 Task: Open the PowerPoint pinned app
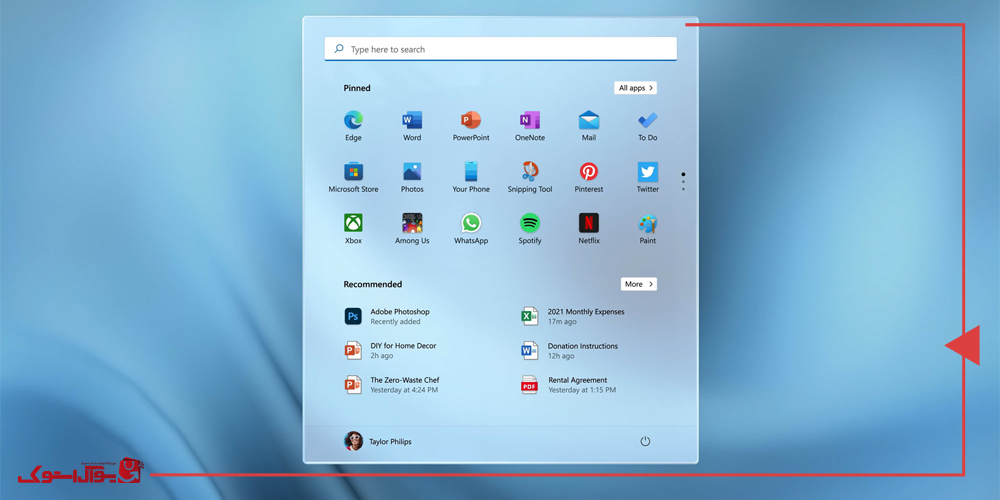[x=471, y=120]
